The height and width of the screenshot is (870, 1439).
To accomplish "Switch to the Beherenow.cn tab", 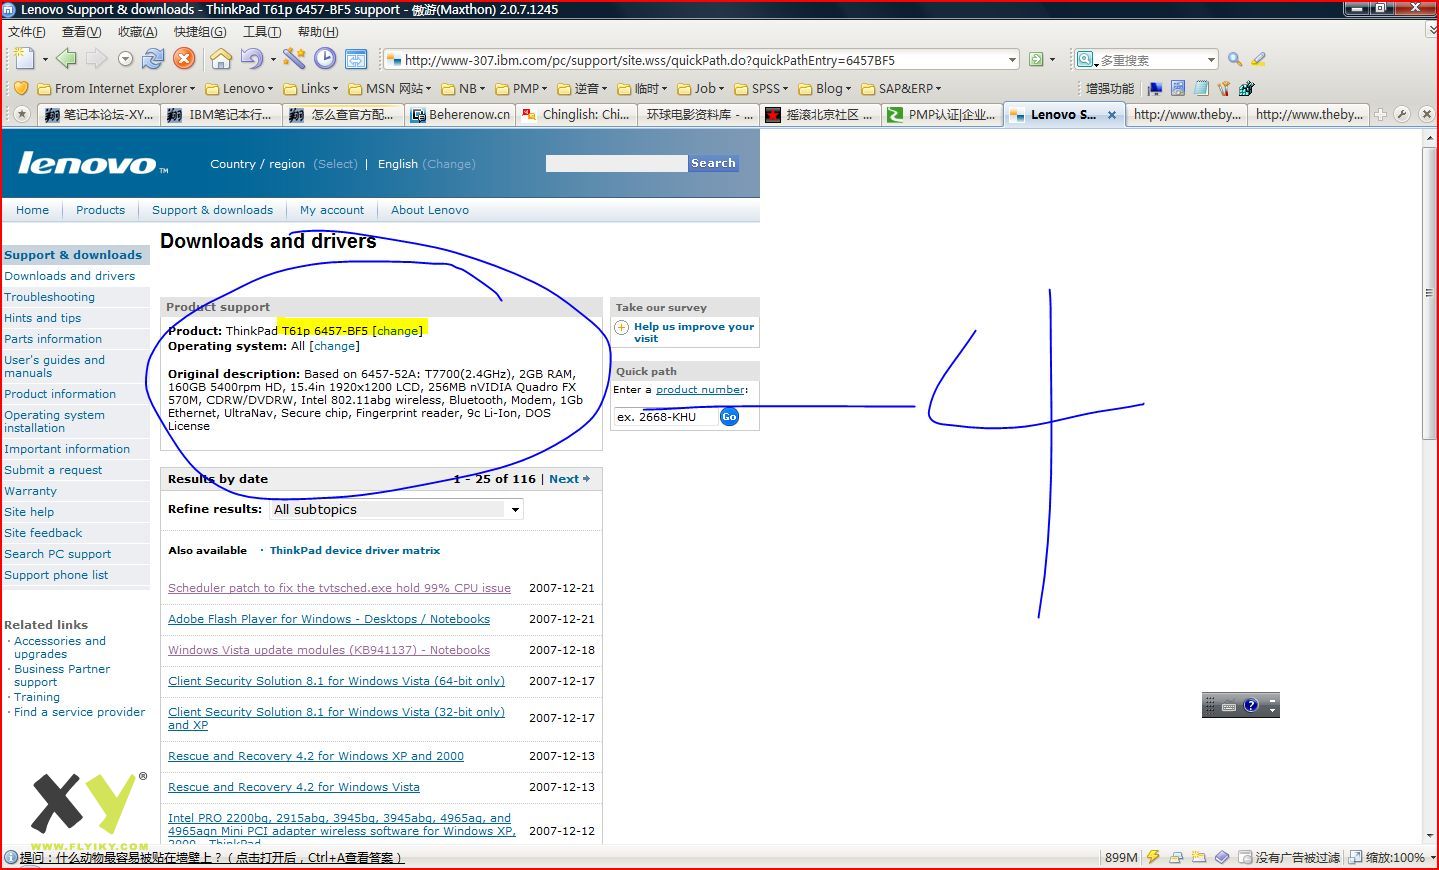I will click(x=461, y=114).
